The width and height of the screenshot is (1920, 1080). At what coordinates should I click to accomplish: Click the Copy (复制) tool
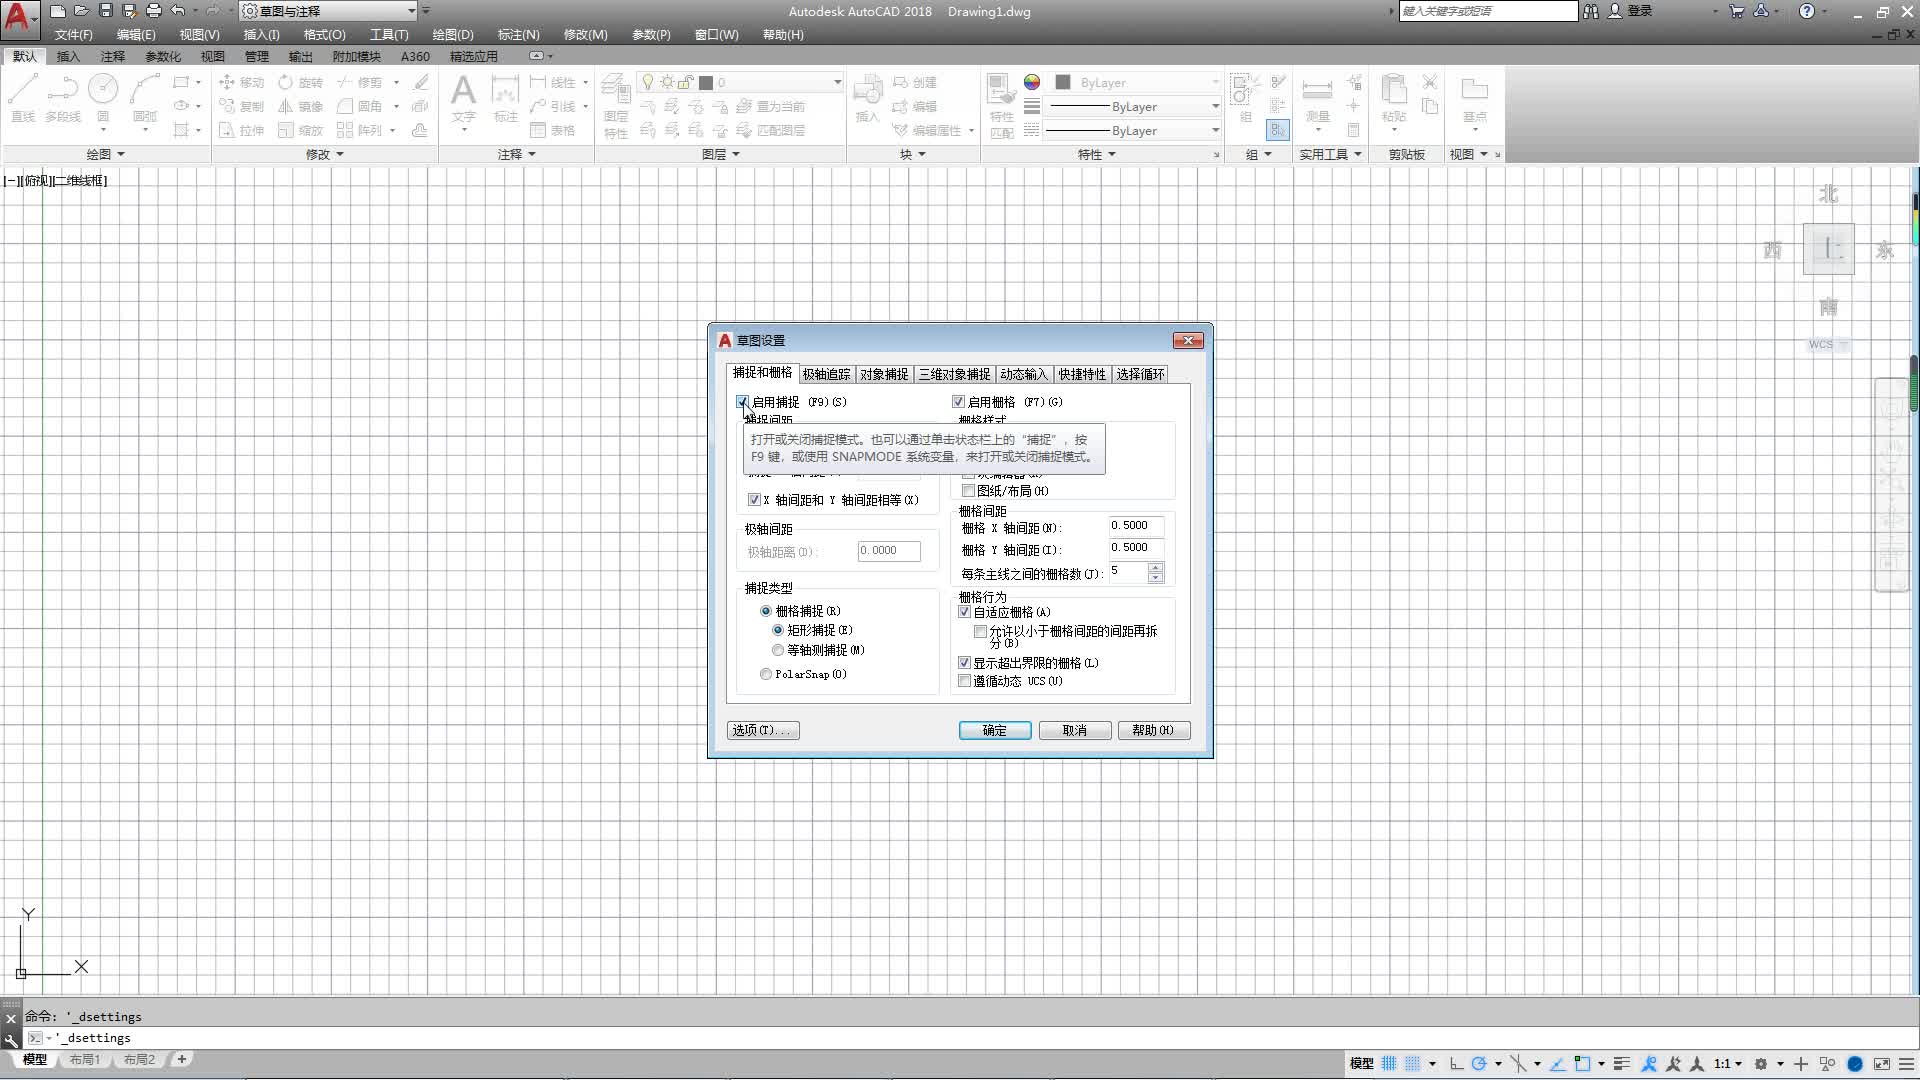(241, 106)
